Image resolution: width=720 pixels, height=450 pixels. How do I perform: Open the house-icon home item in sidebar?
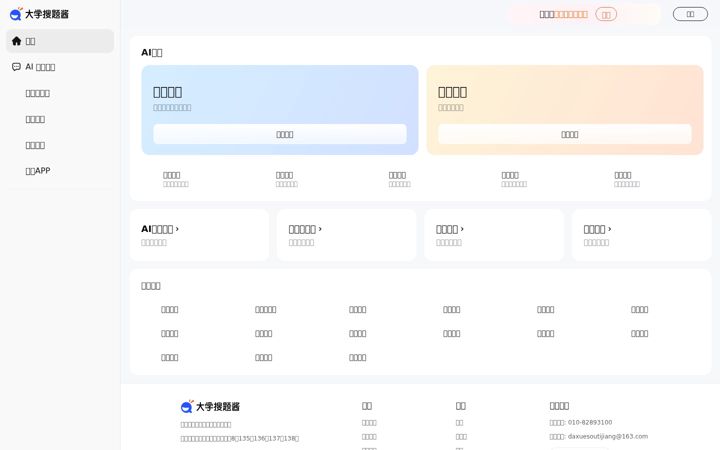pos(60,41)
